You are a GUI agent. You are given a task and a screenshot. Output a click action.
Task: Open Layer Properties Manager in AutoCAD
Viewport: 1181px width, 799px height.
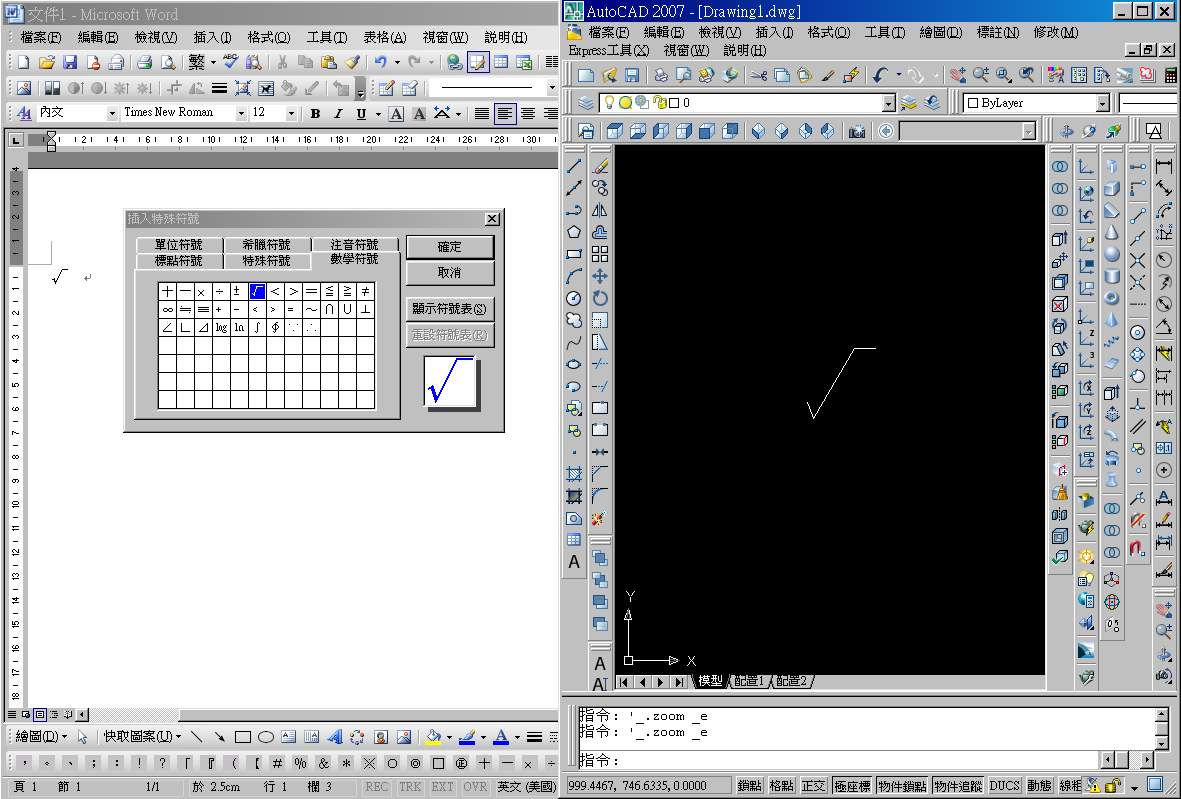click(x=586, y=102)
